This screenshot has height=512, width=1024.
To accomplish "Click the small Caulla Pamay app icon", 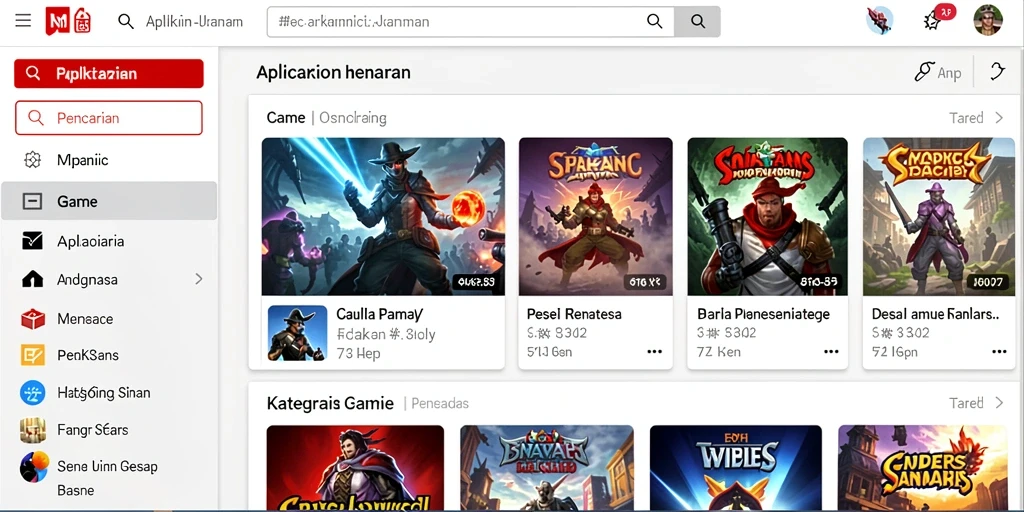I will [x=297, y=333].
